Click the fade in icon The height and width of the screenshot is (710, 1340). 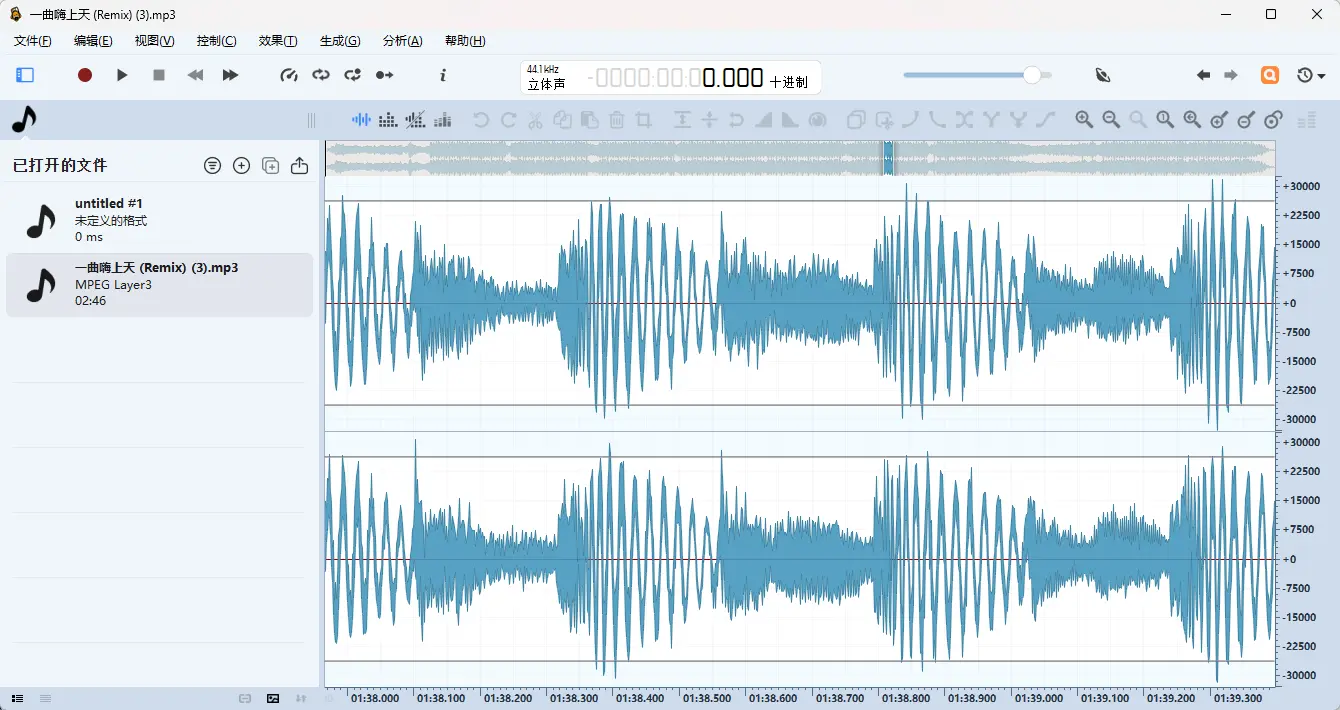763,120
